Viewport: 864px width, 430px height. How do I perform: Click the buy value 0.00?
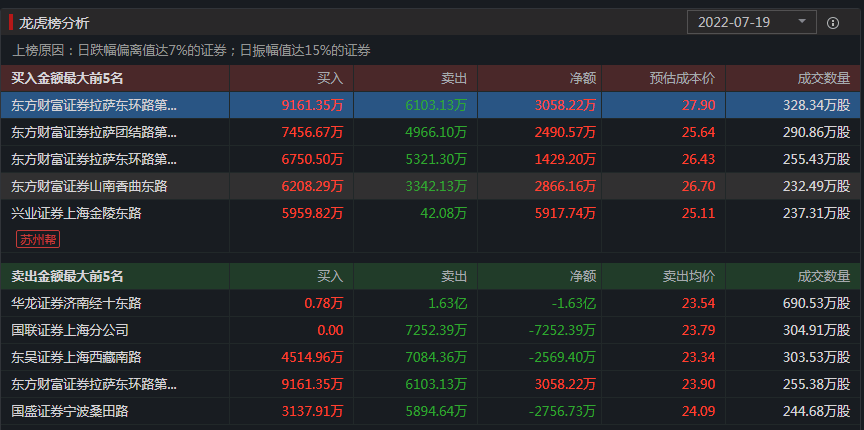coord(330,330)
